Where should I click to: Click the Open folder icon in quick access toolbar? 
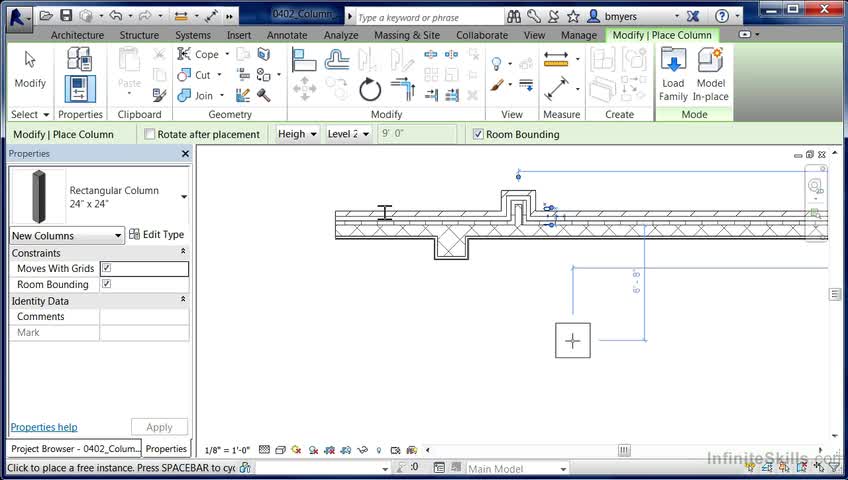click(46, 16)
